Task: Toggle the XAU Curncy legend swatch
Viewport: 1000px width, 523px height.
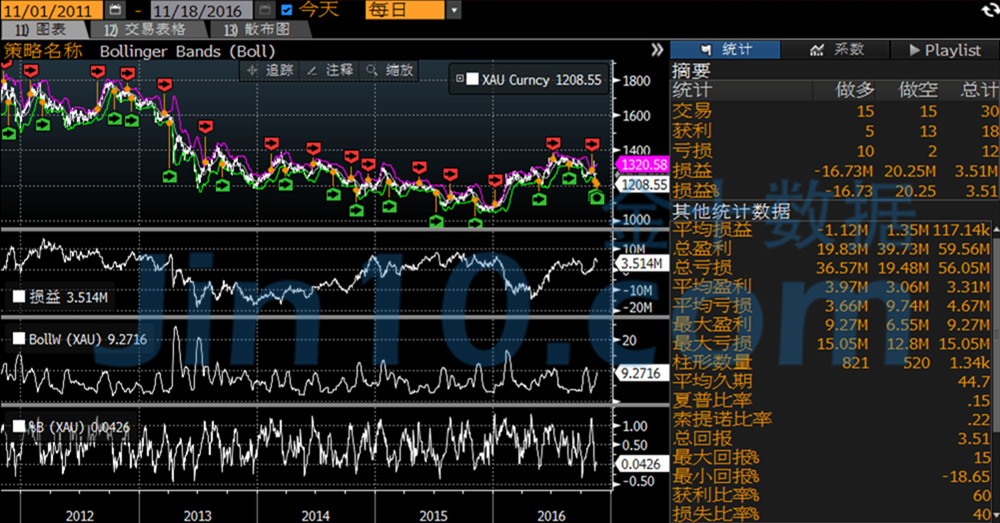Action: coord(472,79)
